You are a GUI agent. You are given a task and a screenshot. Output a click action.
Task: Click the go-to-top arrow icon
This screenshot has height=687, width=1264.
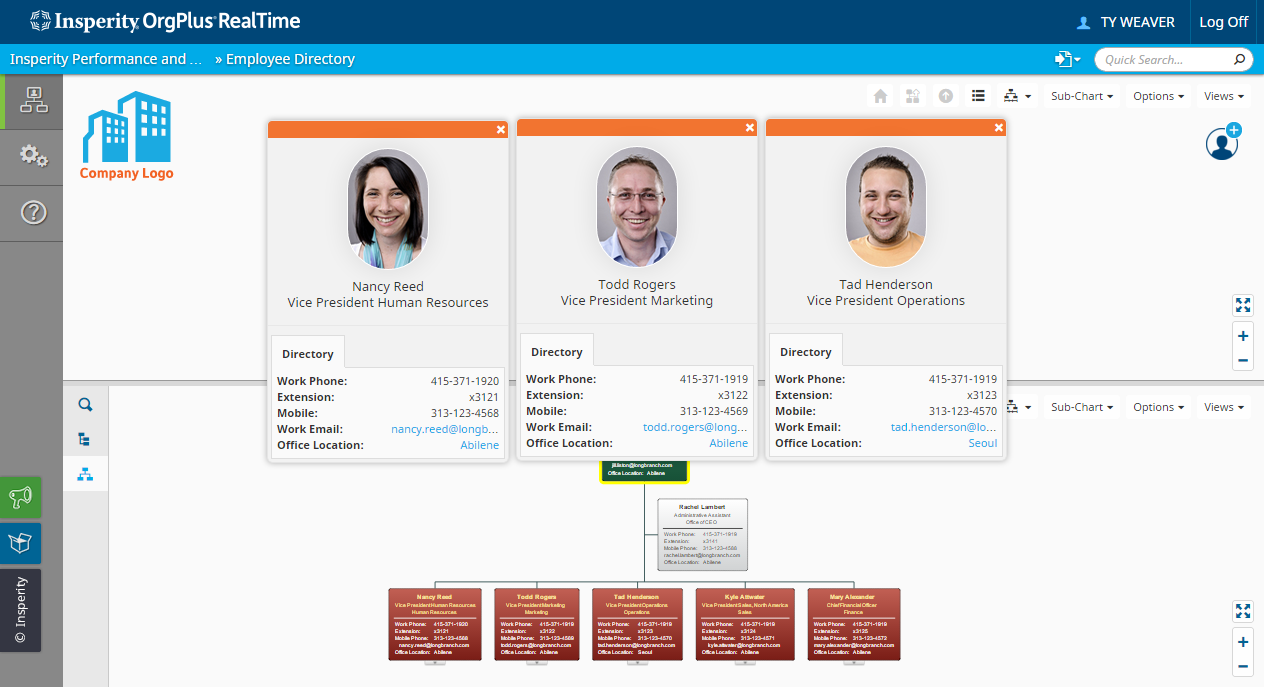[945, 95]
